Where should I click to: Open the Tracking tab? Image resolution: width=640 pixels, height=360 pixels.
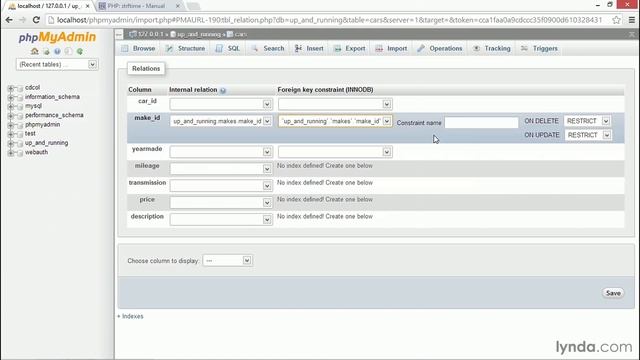492,49
